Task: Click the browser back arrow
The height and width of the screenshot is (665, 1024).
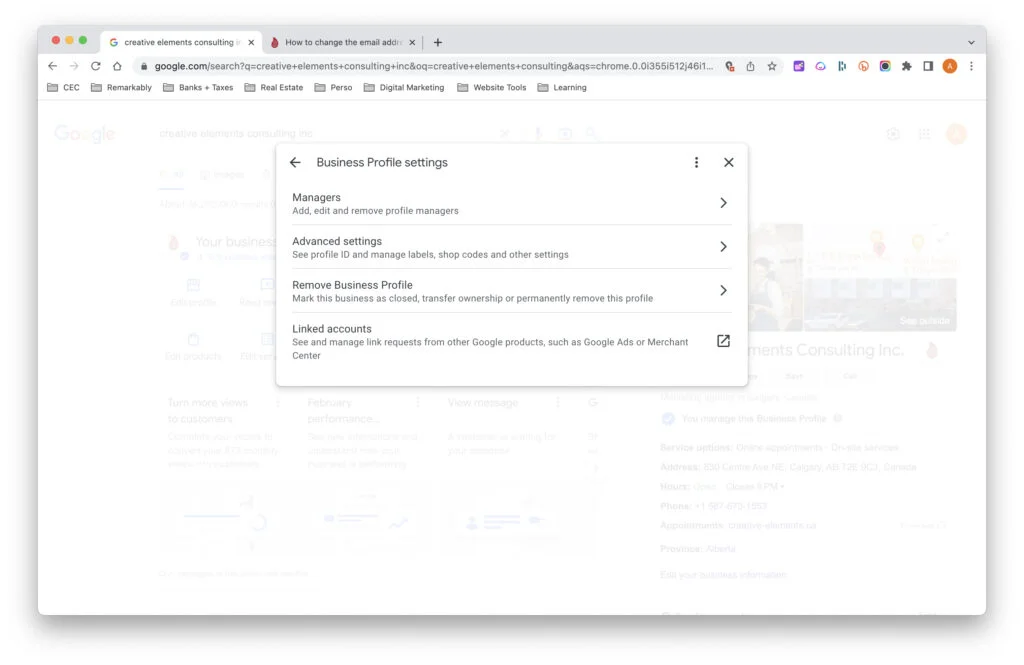Action: tap(53, 66)
